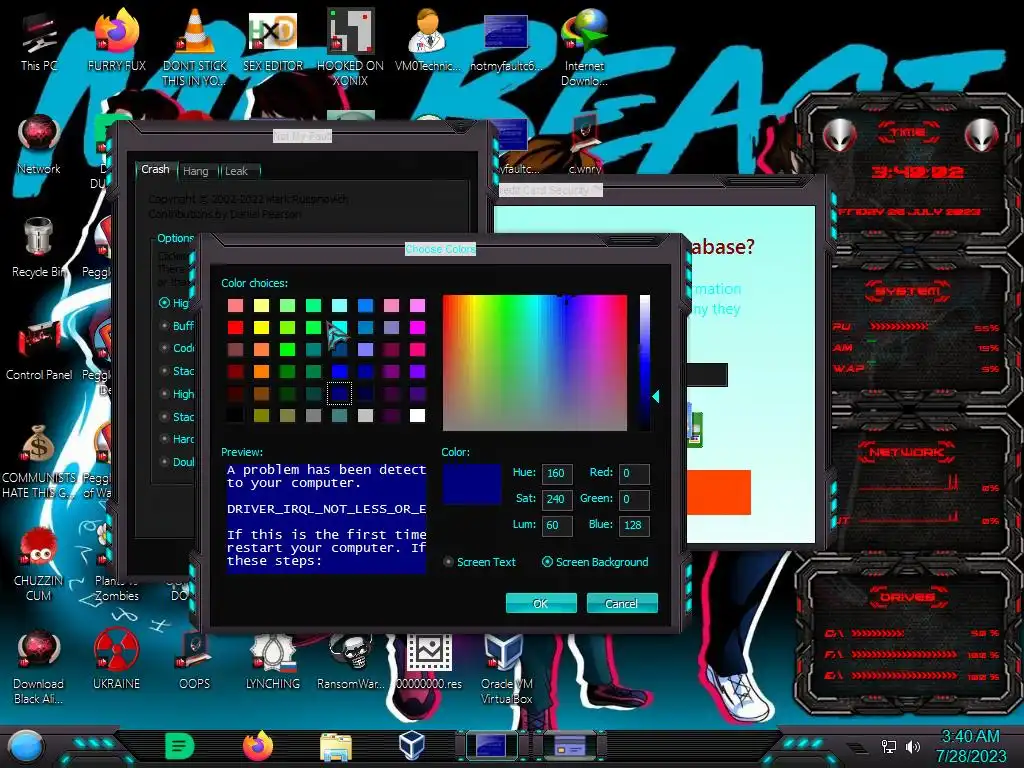
Task: Click the network tray icon
Action: (889, 746)
